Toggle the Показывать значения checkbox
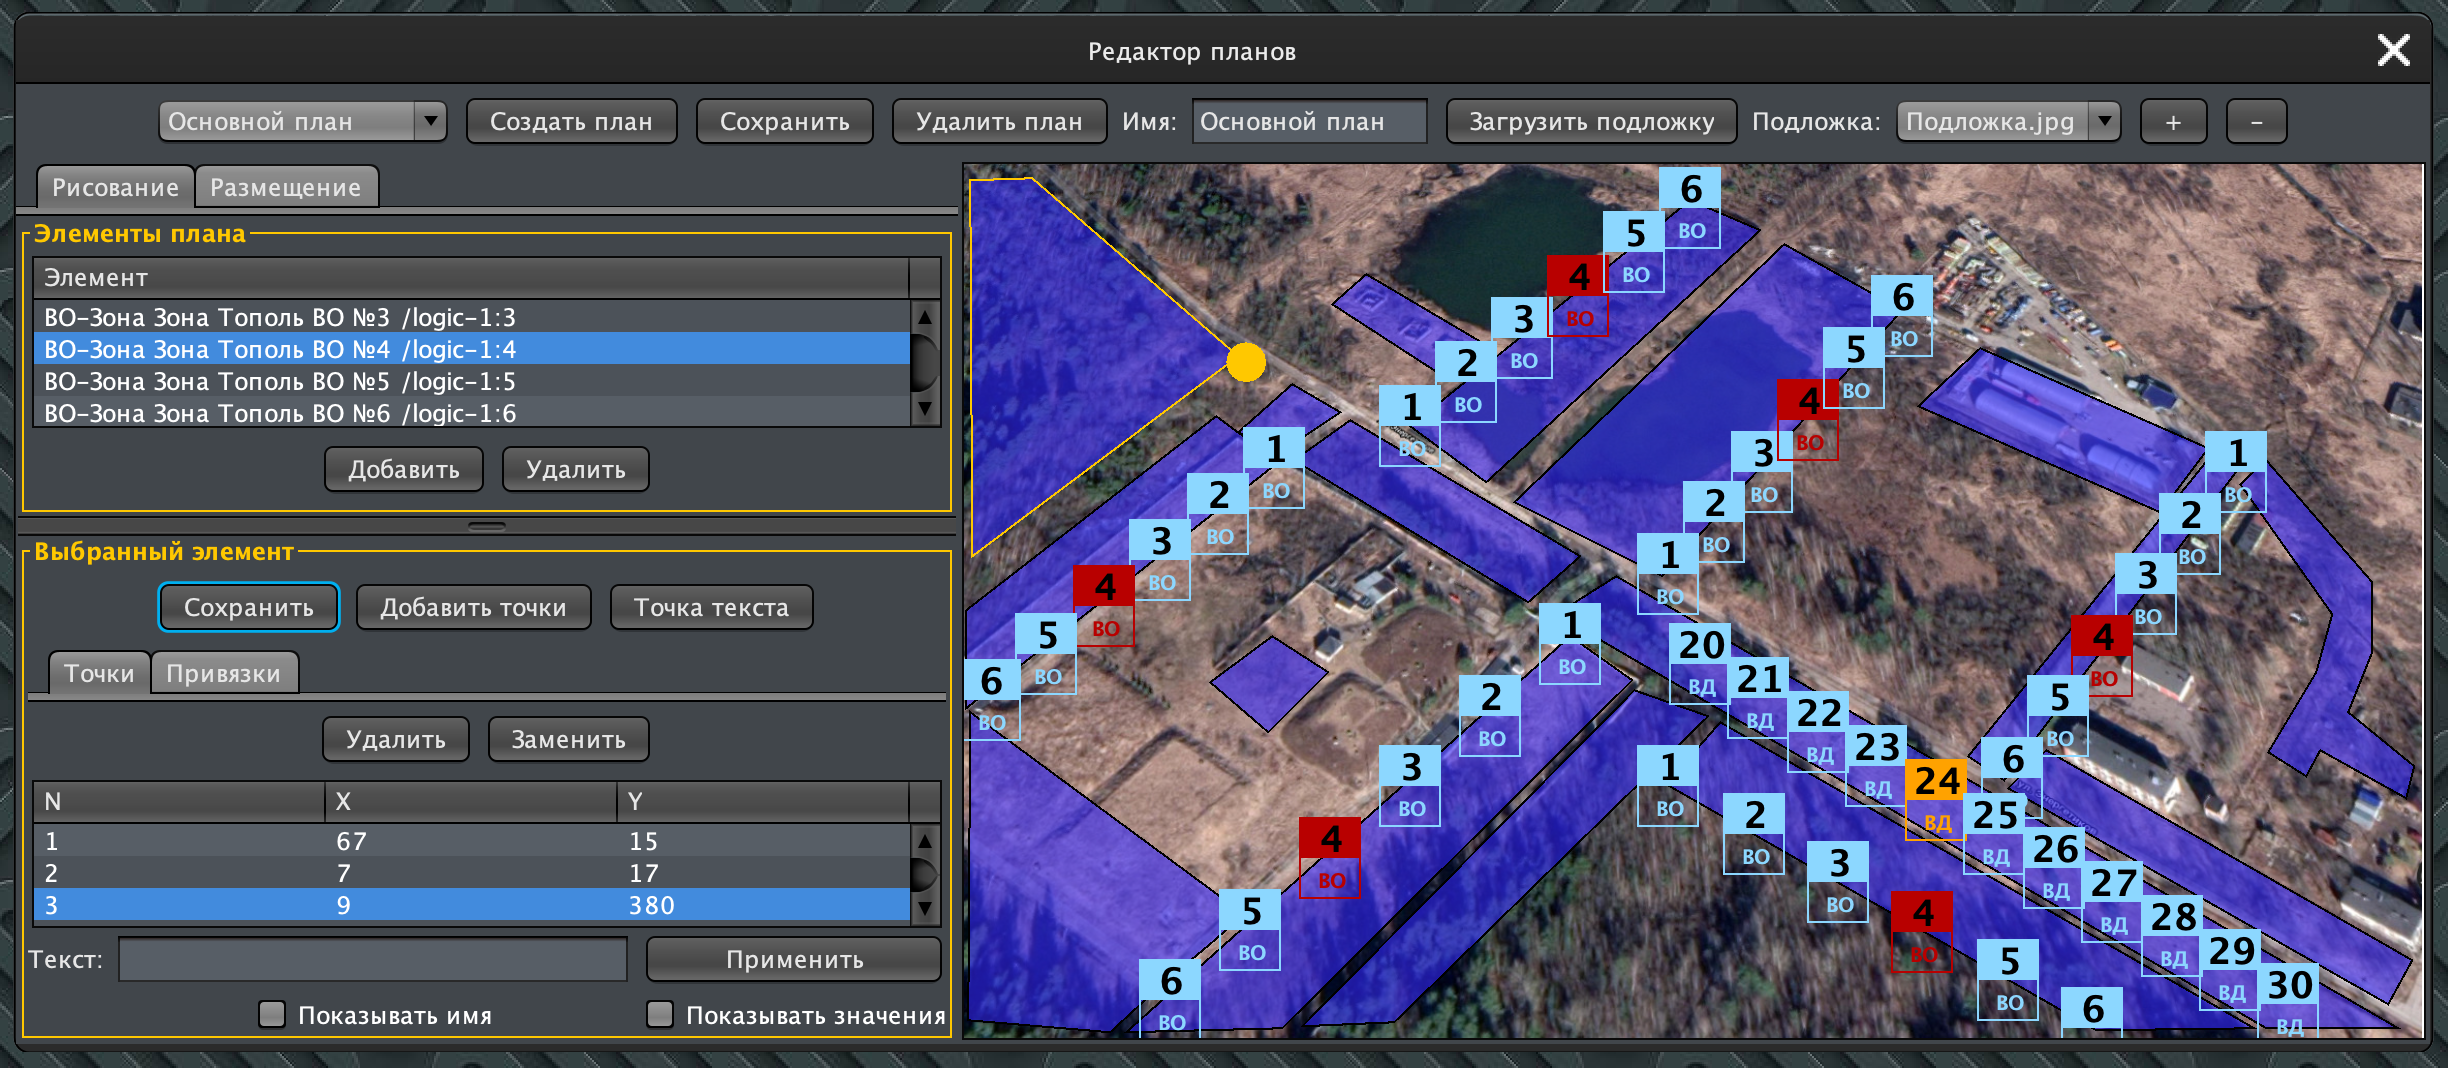 pos(660,1015)
